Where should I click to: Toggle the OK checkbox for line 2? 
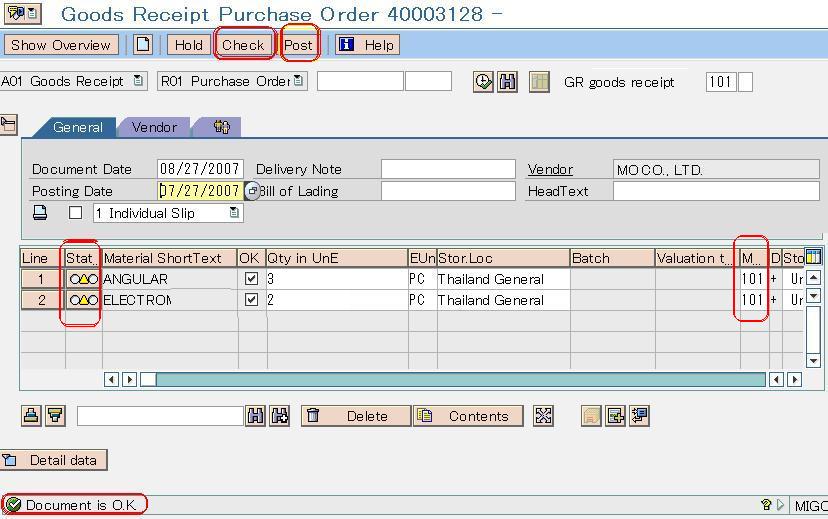[251, 299]
